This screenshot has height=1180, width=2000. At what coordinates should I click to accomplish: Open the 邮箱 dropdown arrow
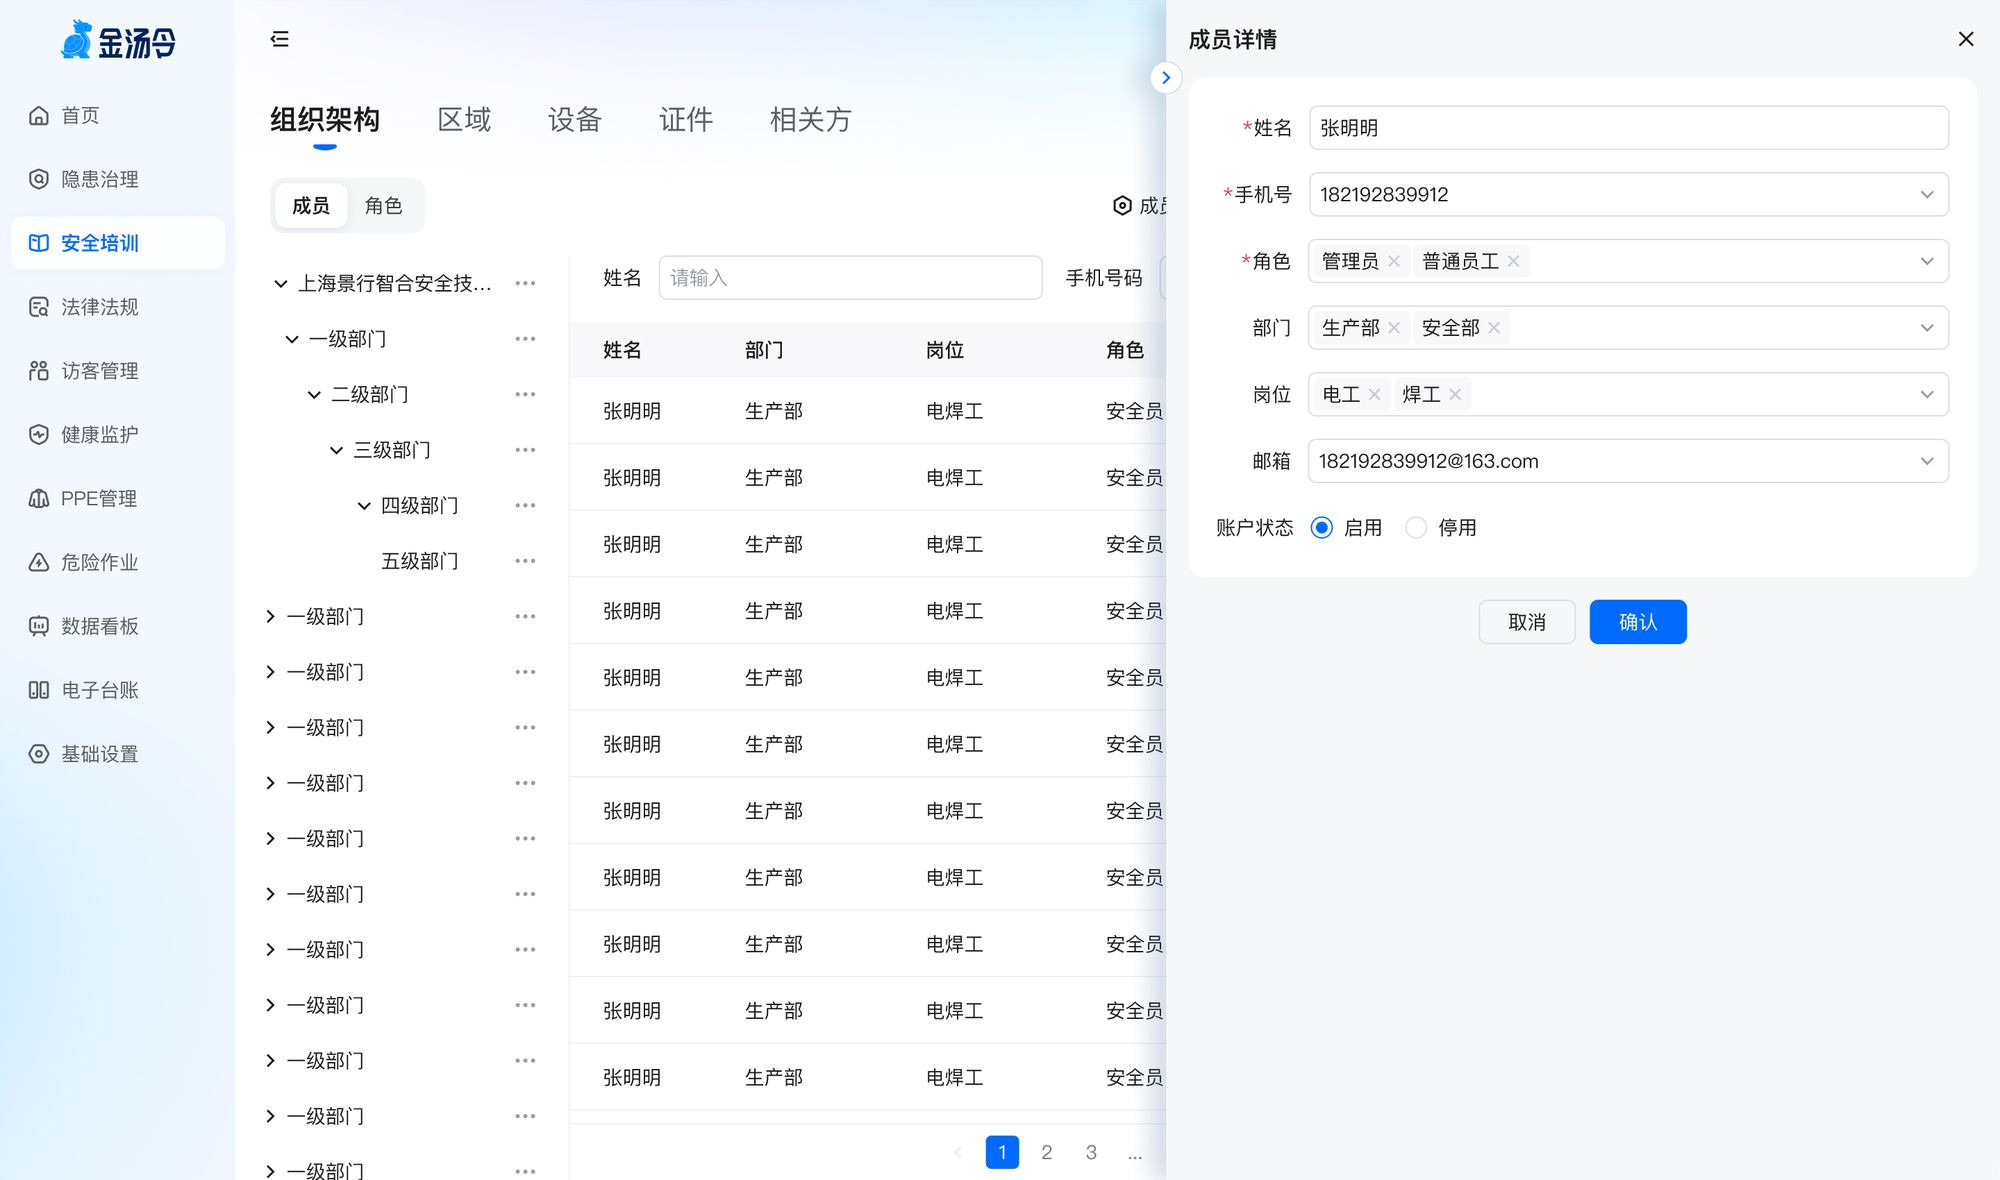(1926, 461)
